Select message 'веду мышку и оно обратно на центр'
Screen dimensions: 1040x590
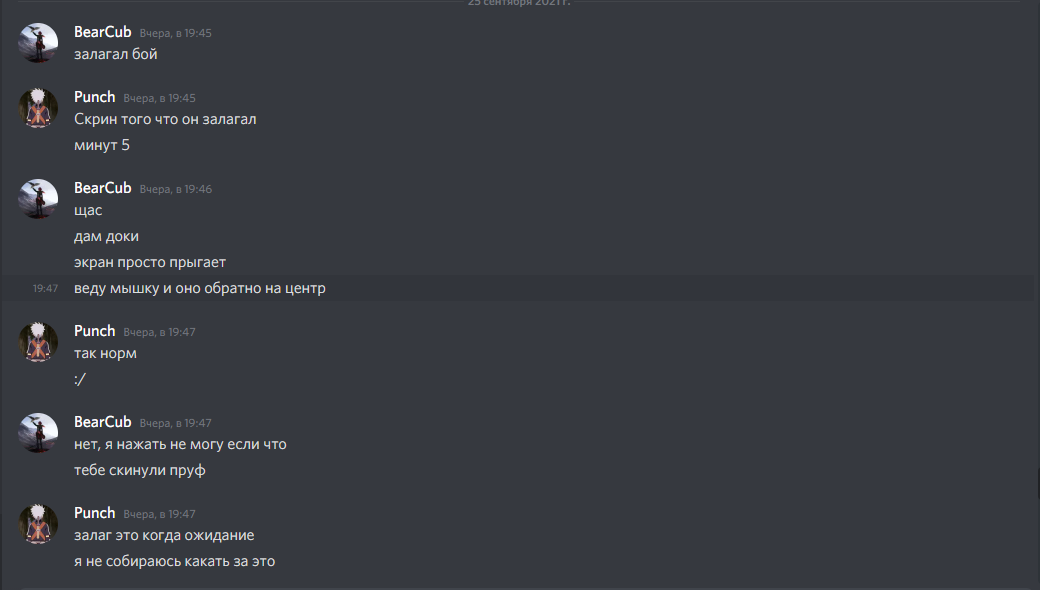tap(200, 288)
